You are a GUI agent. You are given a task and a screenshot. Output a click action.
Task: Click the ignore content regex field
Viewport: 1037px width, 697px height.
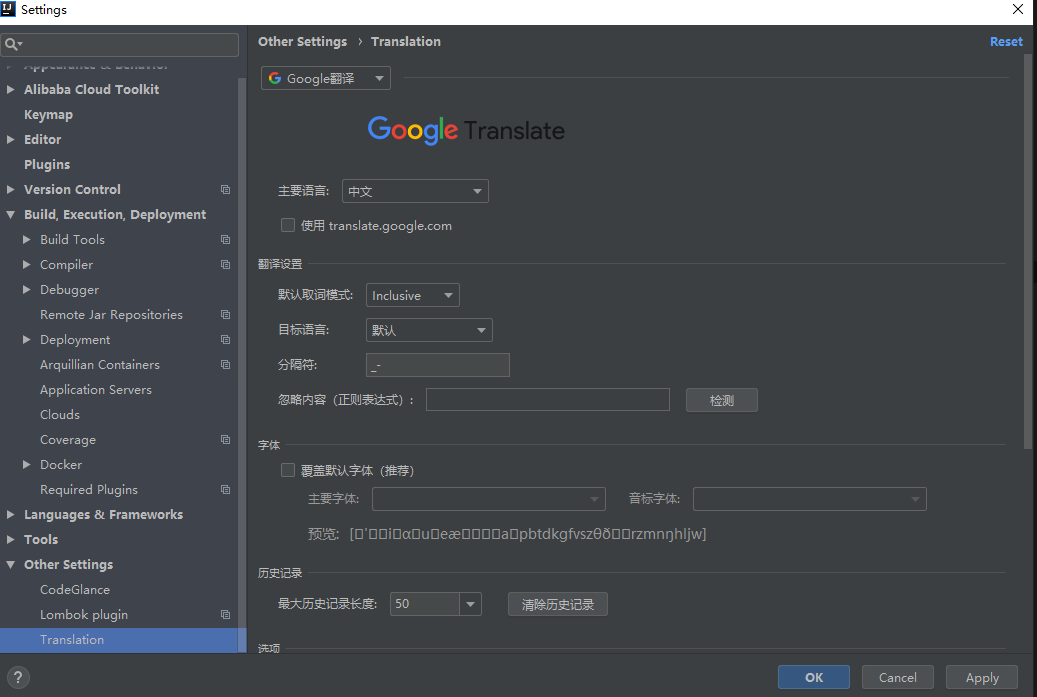[548, 399]
